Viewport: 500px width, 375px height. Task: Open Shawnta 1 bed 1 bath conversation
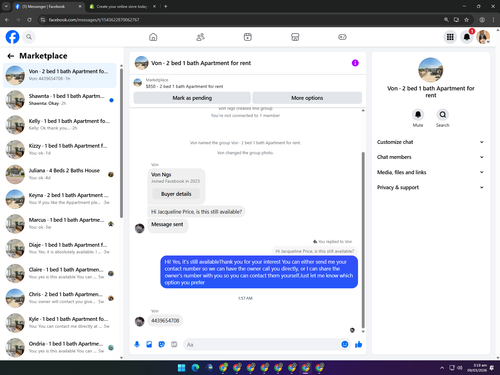pos(60,100)
